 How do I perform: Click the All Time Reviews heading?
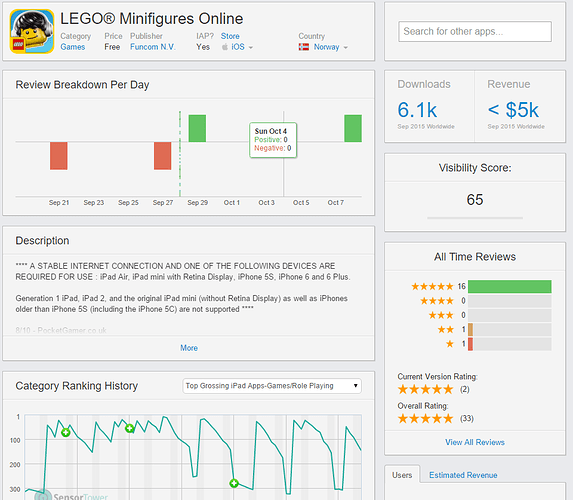tap(475, 257)
